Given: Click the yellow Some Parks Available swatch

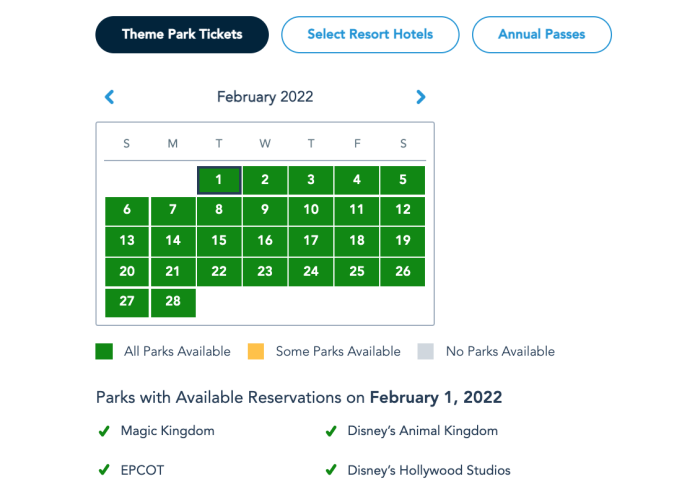Looking at the screenshot, I should [x=256, y=351].
